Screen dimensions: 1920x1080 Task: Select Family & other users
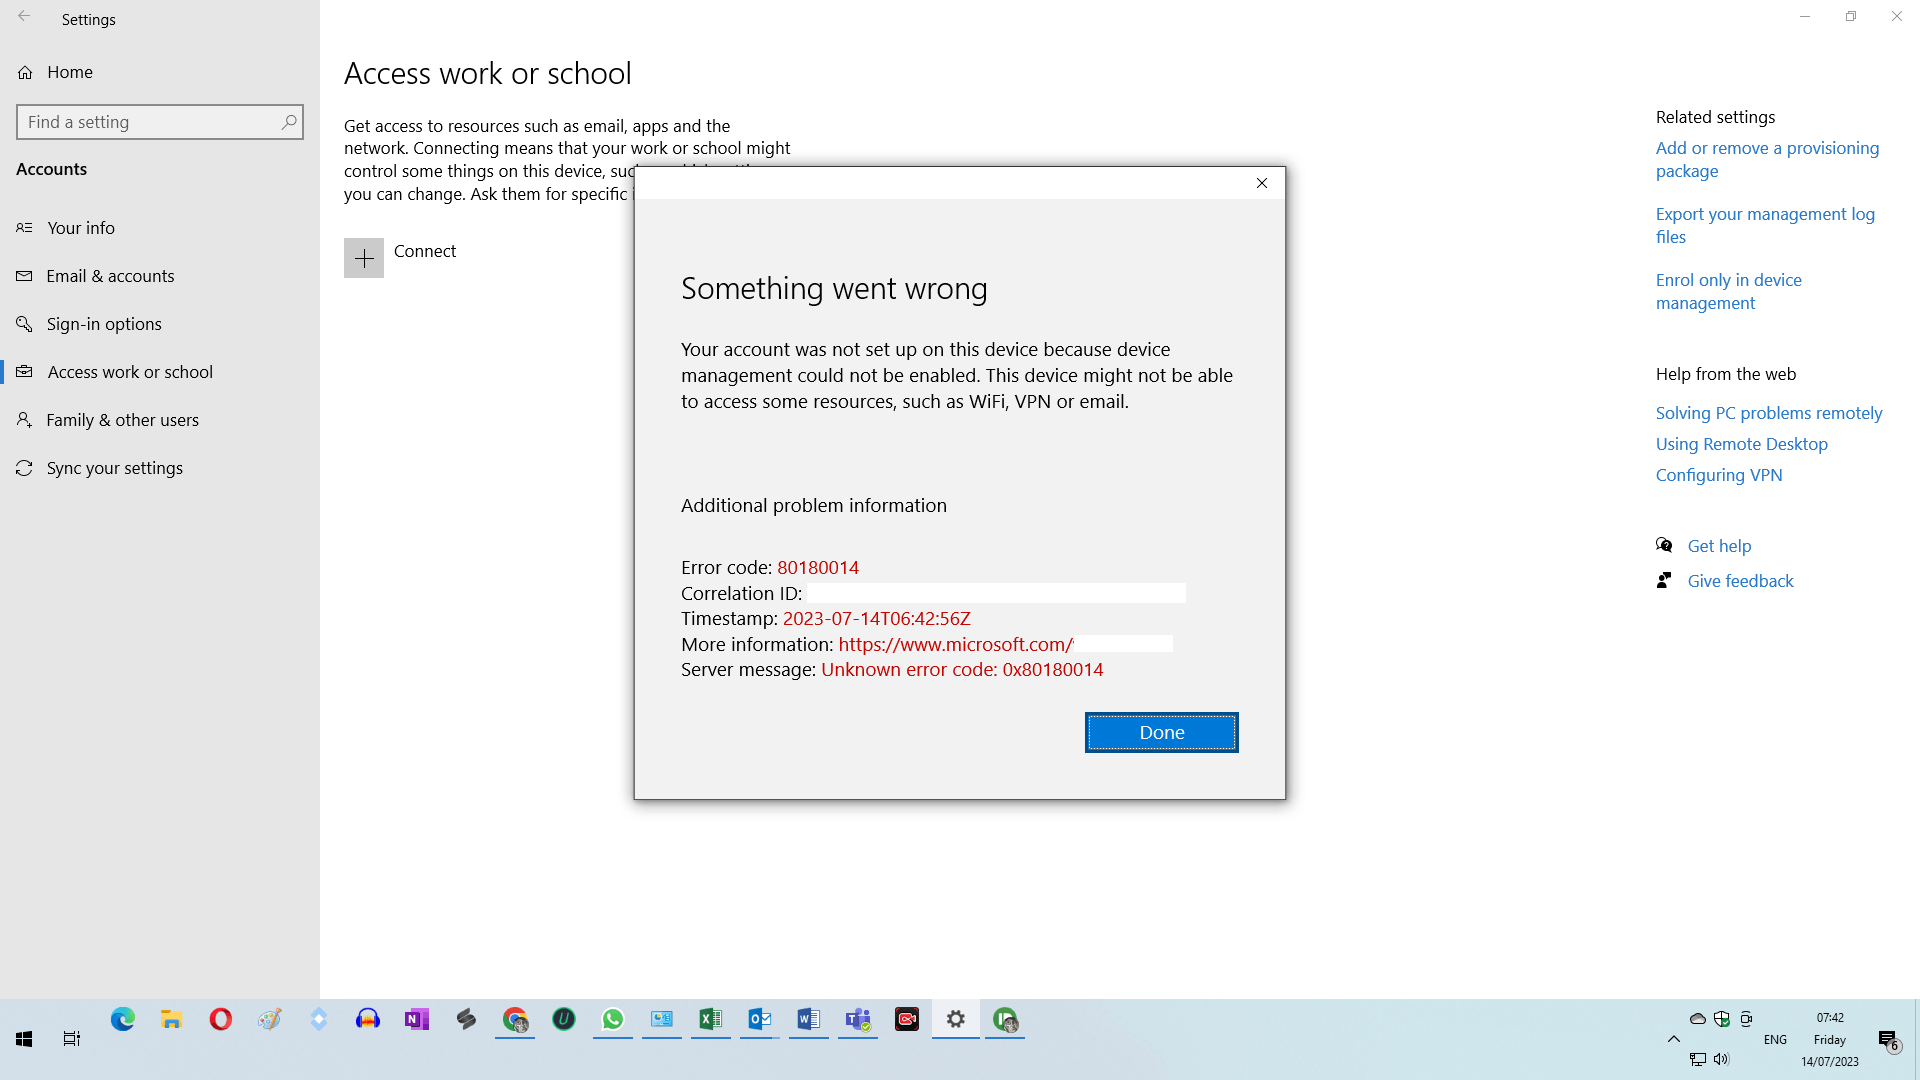point(122,420)
